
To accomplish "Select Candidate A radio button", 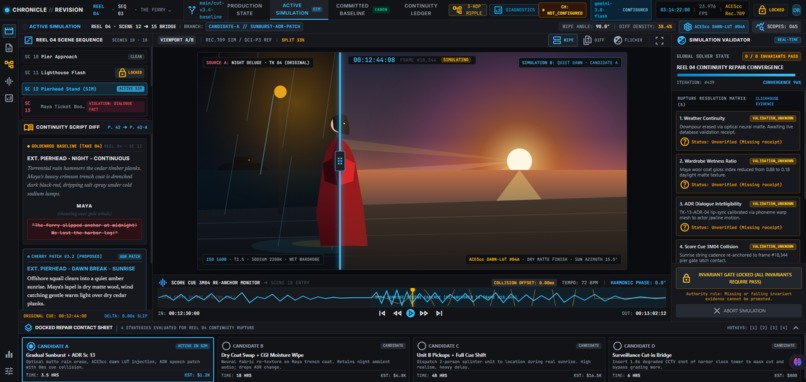I will (30, 346).
